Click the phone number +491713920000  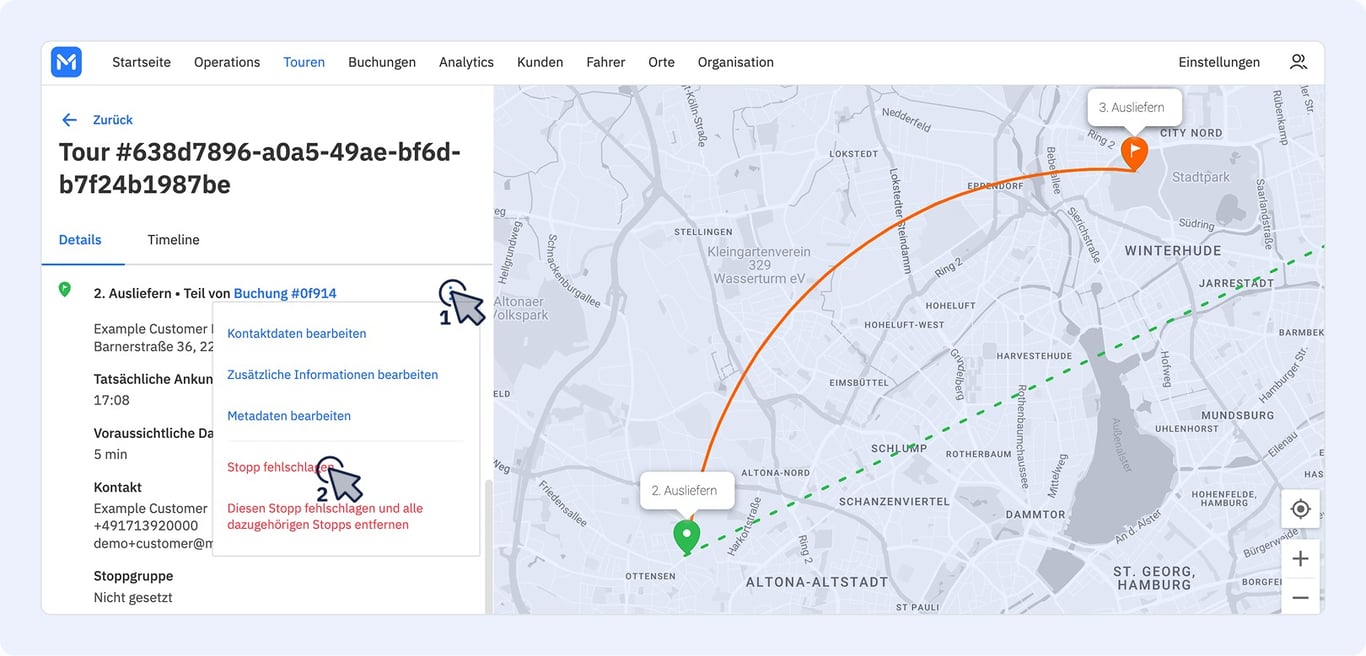(146, 525)
